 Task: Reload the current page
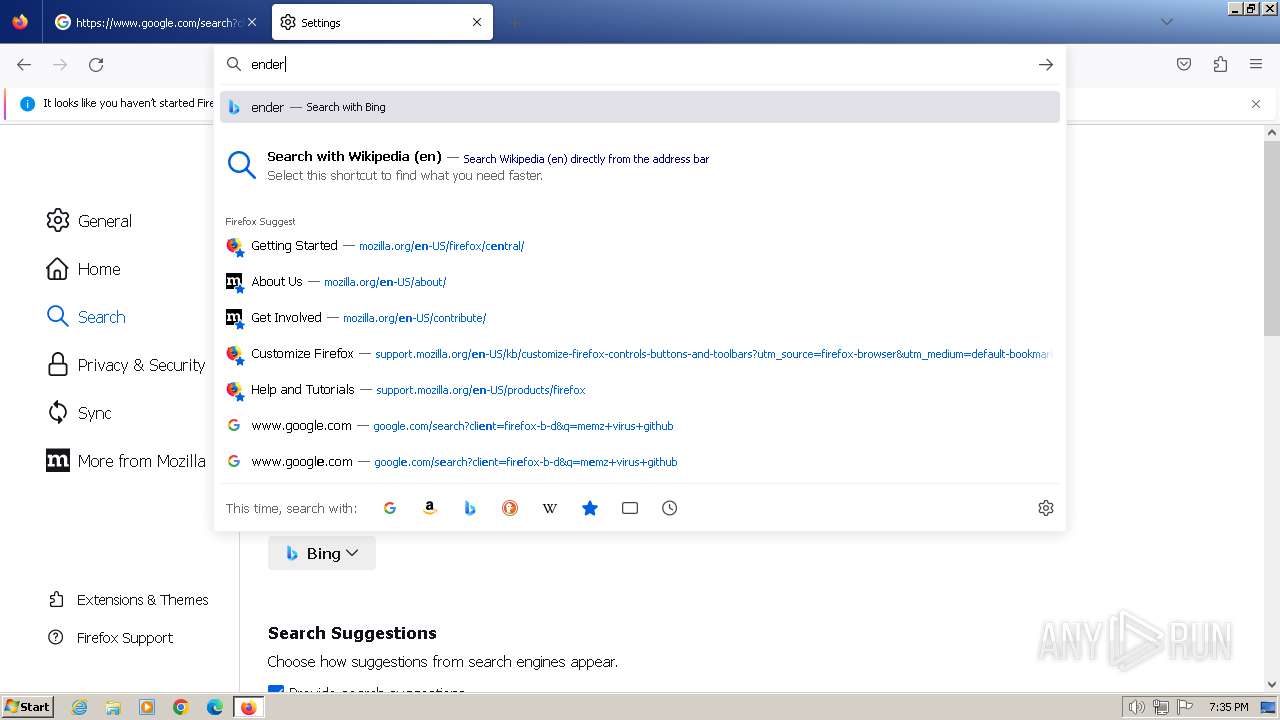[96, 64]
